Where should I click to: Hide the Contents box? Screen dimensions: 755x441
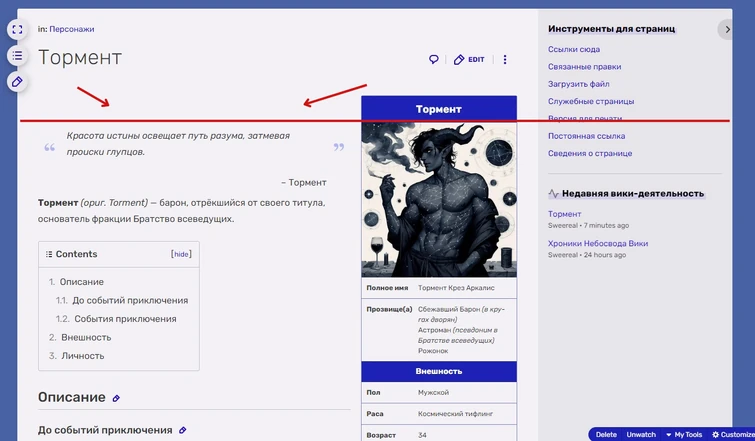181,254
